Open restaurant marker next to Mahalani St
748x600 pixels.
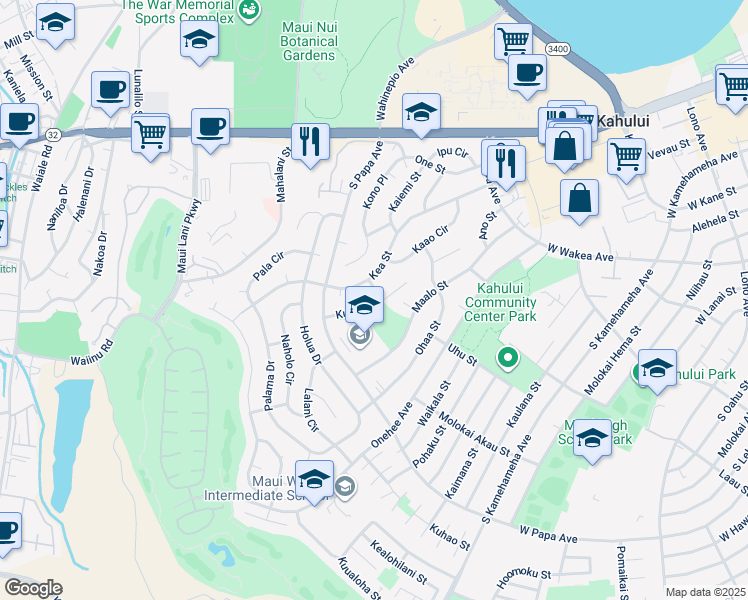(x=310, y=145)
